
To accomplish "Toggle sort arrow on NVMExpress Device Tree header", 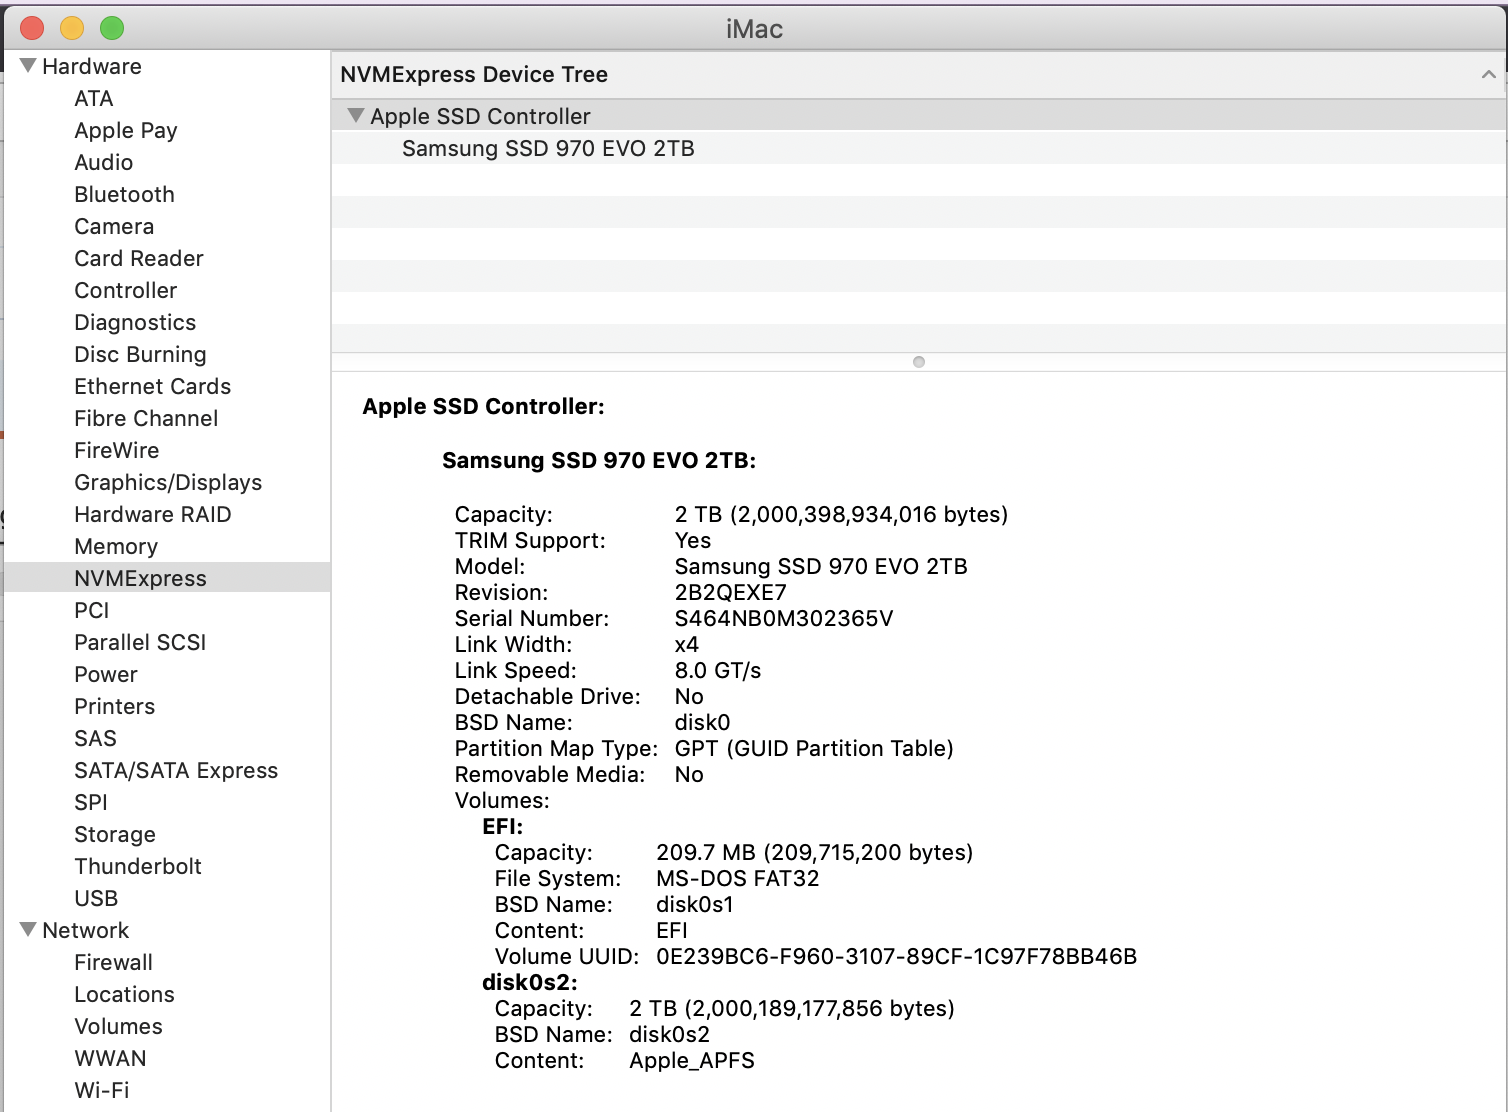I will click(x=1488, y=75).
